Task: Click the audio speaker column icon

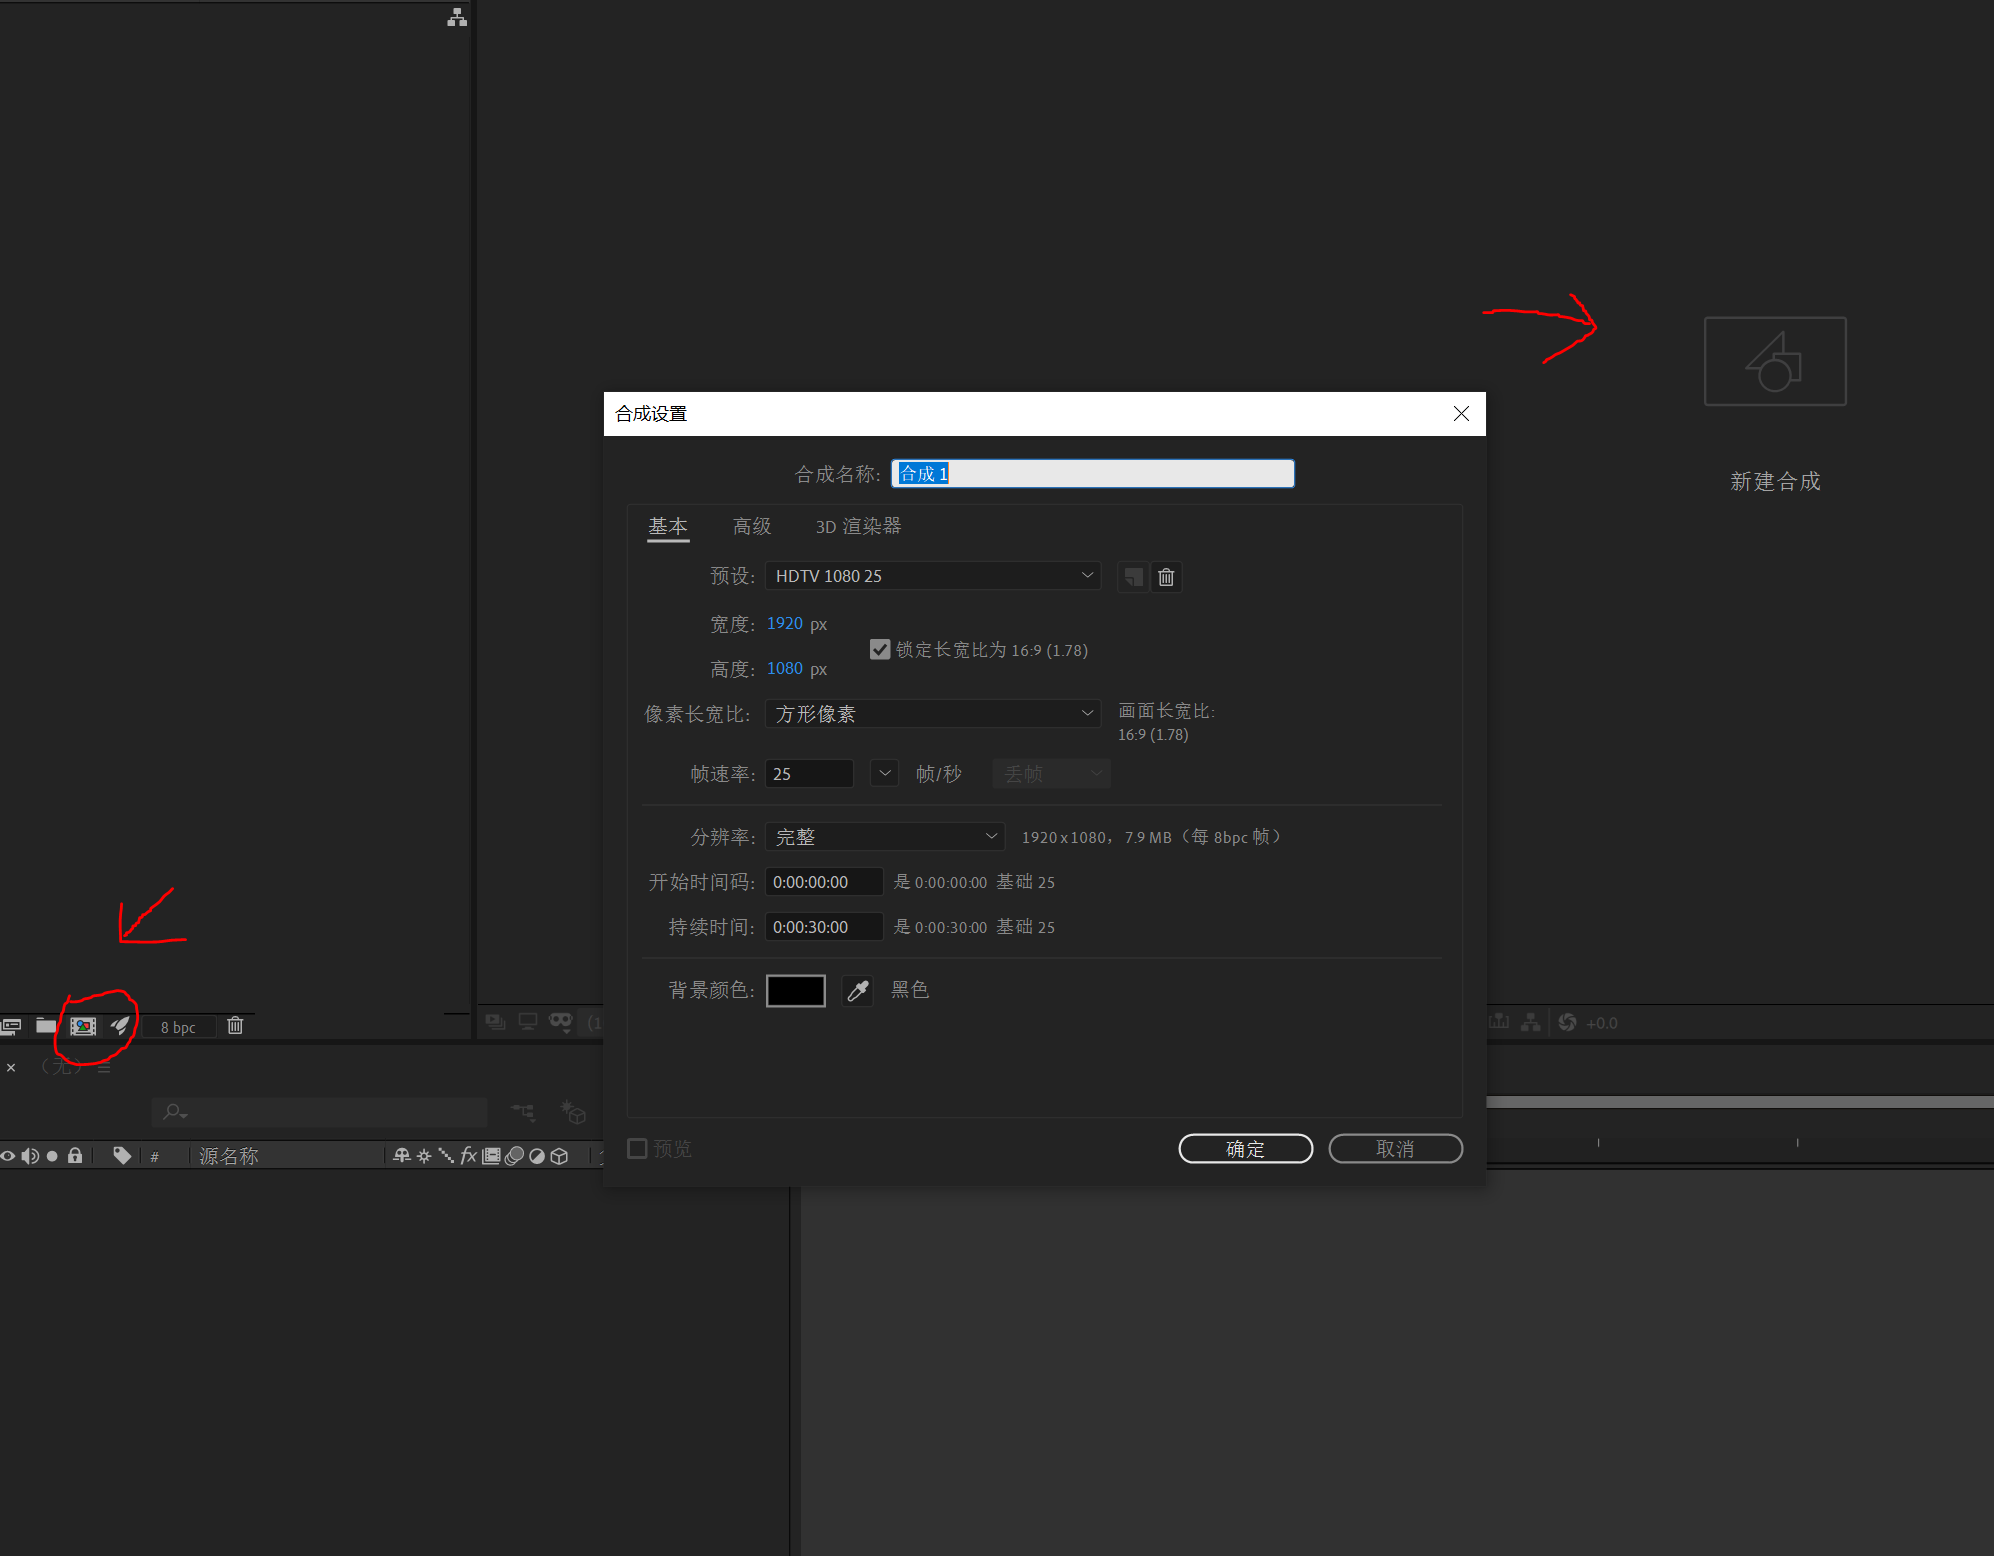Action: coord(30,1156)
